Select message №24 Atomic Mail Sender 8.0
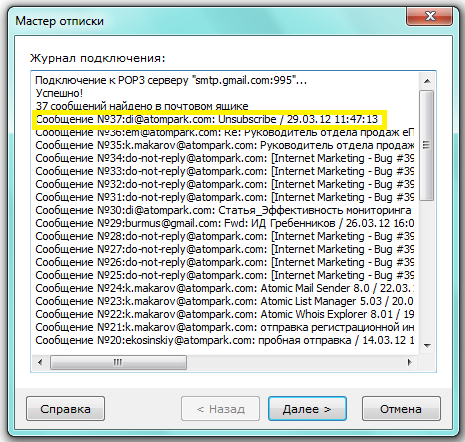This screenshot has height=442, width=465. (x=225, y=288)
